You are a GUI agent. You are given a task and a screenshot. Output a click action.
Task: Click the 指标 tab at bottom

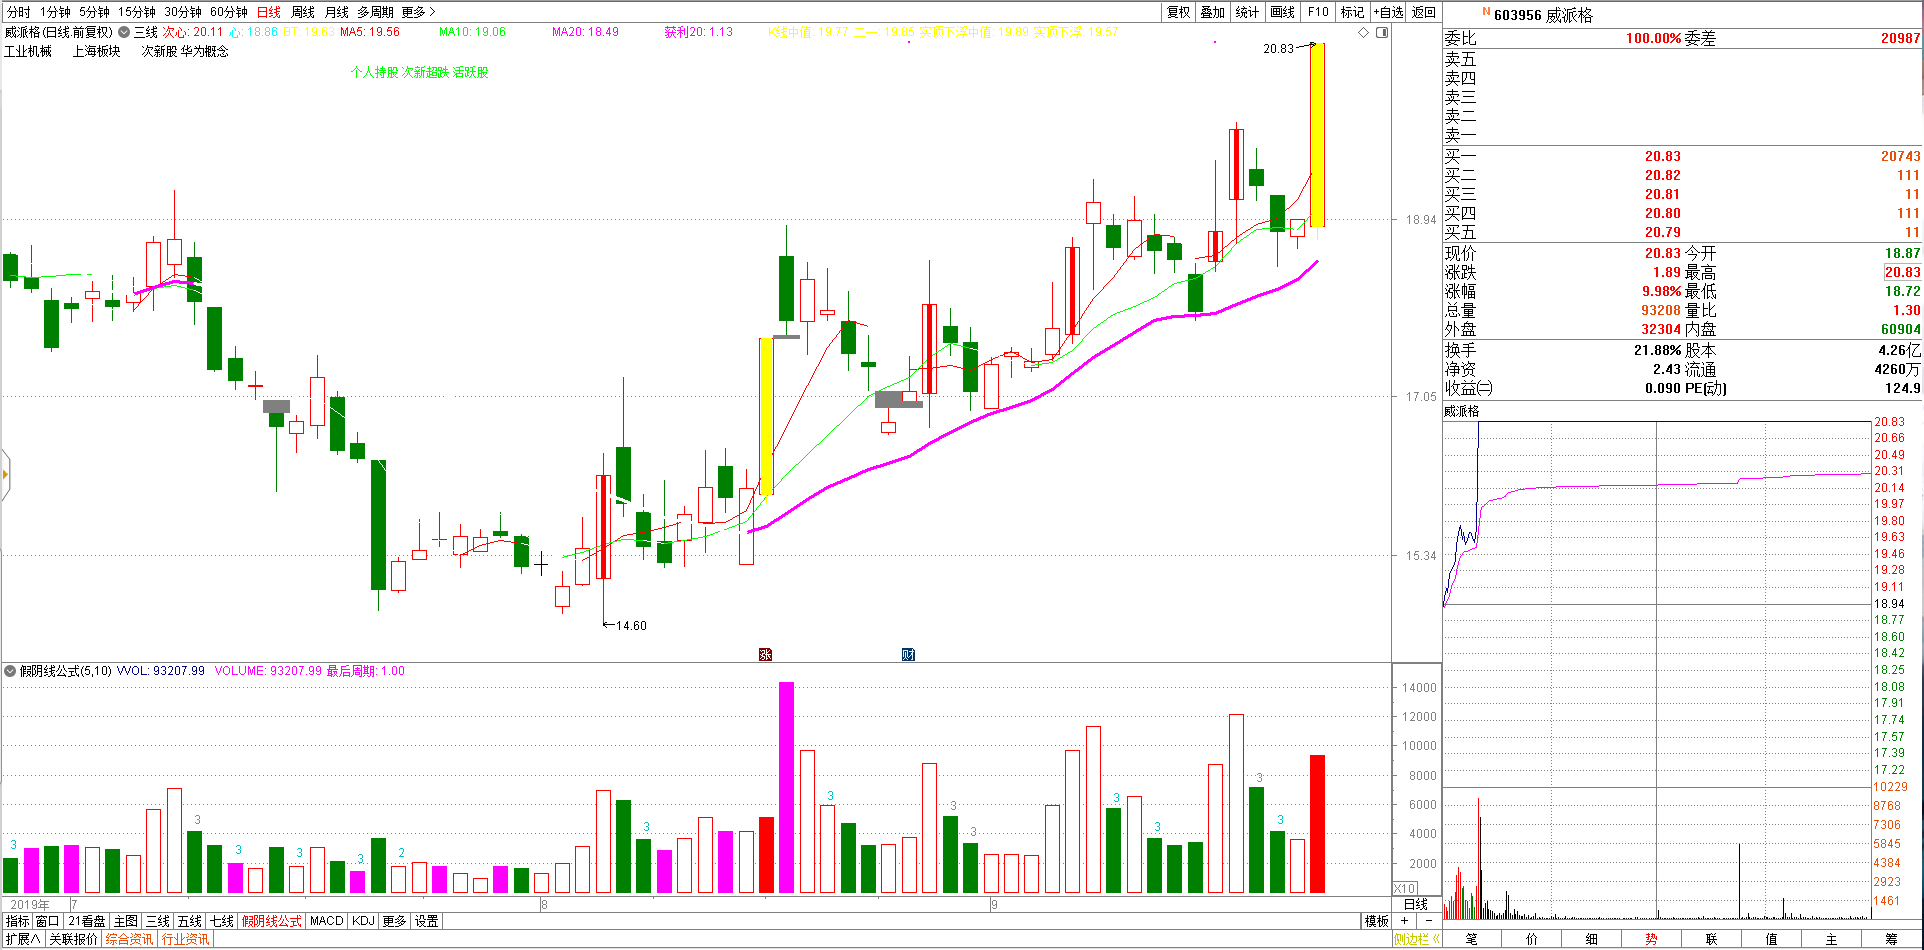[17, 921]
